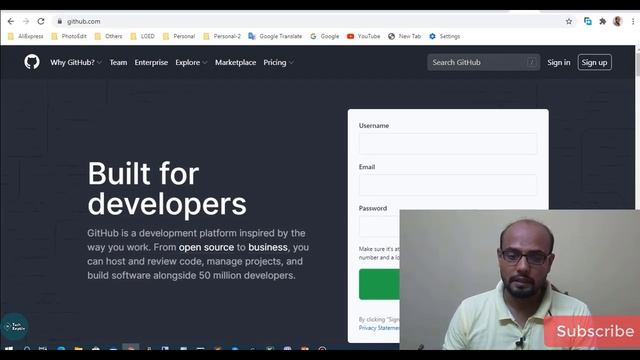Open the Google Translate bookmark
Viewport: 640px width, 360px height.
pos(276,36)
